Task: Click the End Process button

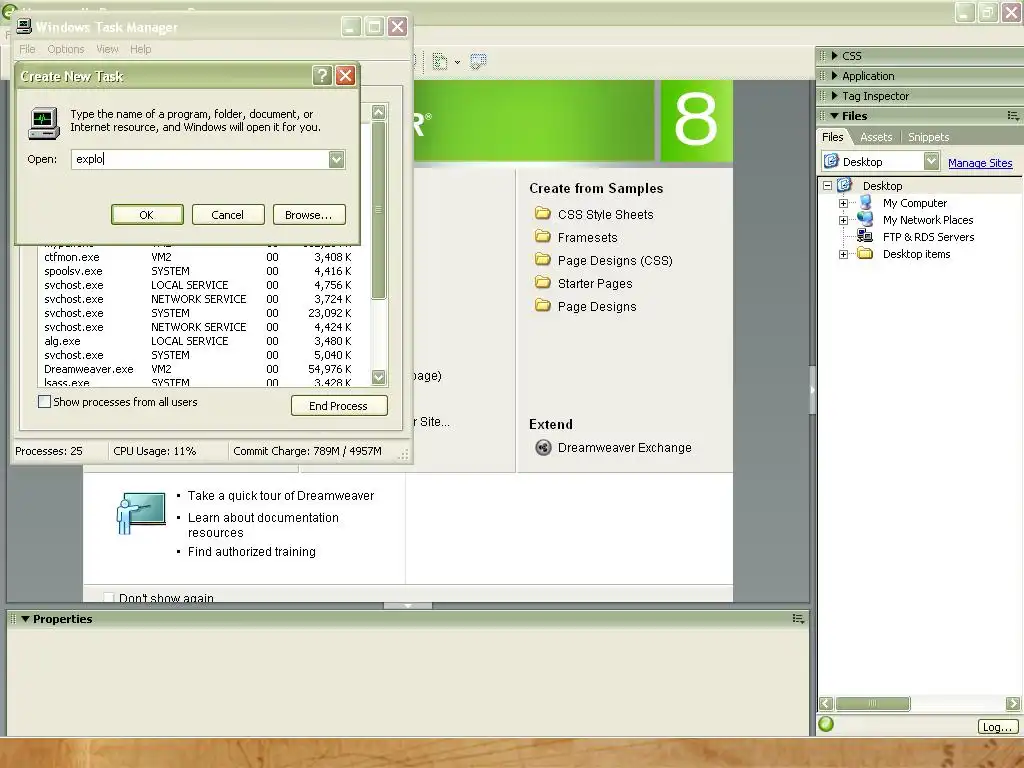Action: click(x=339, y=406)
